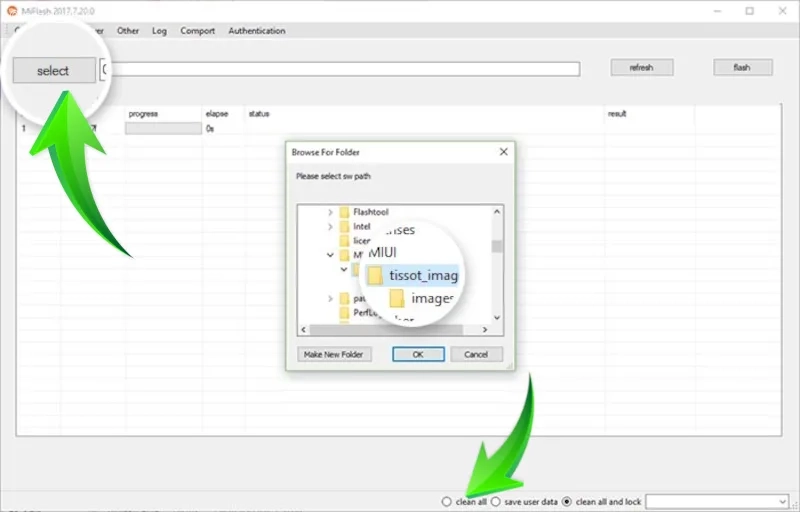Click the tissot_images folder icon
Image resolution: width=800 pixels, height=512 pixels.
[x=375, y=276]
